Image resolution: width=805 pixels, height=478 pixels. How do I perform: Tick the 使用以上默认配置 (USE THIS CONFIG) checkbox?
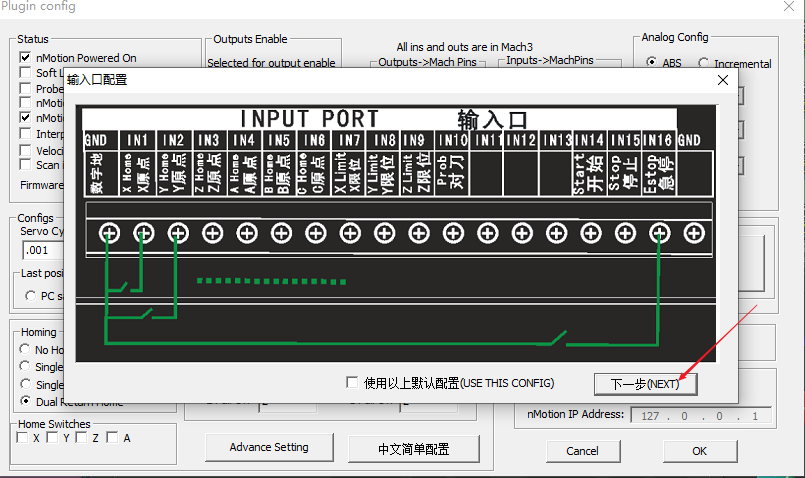pyautogui.click(x=352, y=383)
